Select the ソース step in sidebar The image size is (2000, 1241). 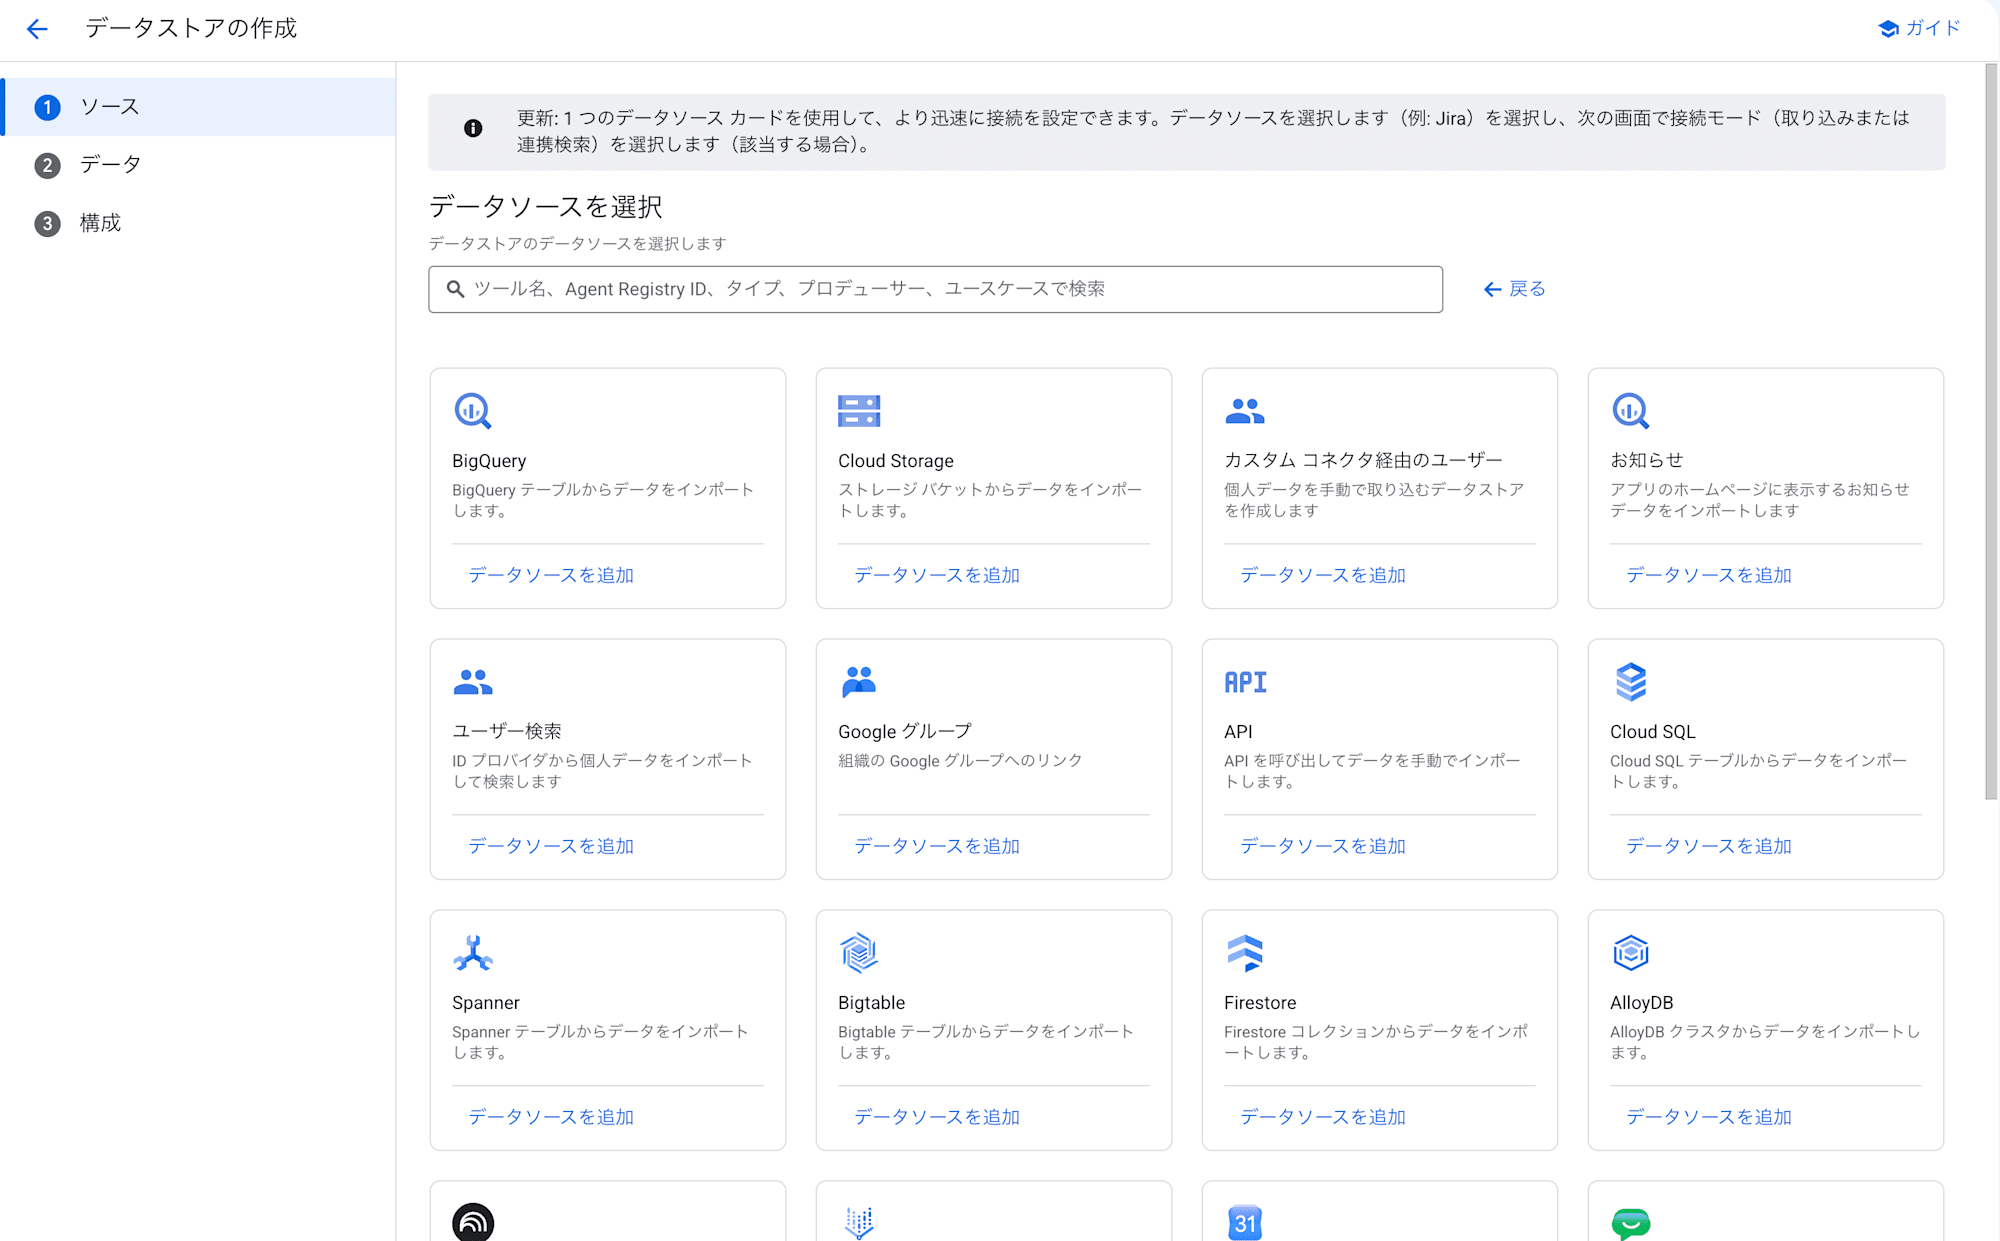198,107
